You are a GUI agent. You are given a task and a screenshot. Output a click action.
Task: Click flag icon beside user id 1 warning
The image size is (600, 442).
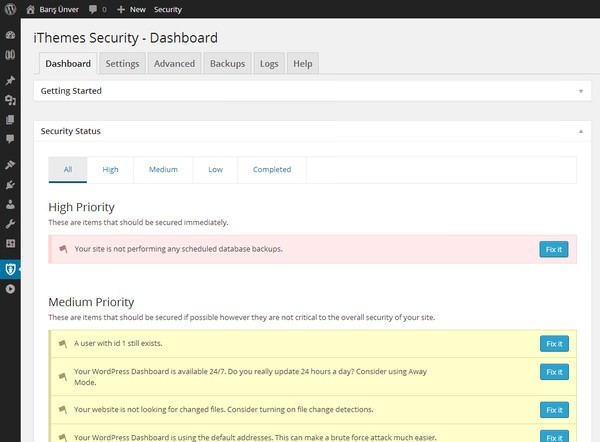63,344
